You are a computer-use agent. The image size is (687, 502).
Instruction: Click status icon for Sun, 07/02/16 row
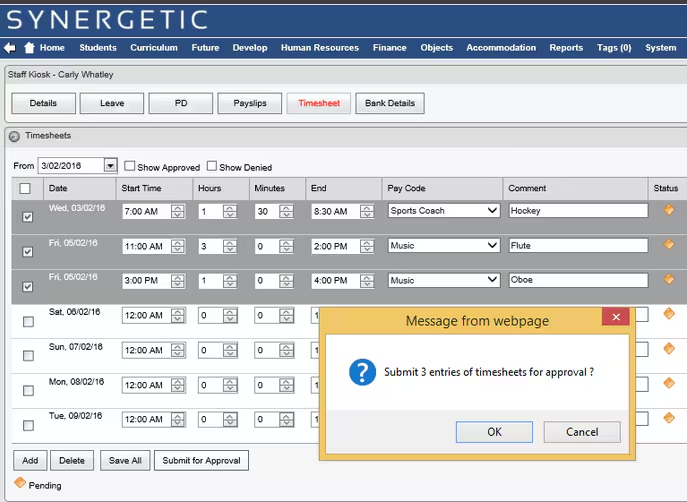pyautogui.click(x=669, y=348)
